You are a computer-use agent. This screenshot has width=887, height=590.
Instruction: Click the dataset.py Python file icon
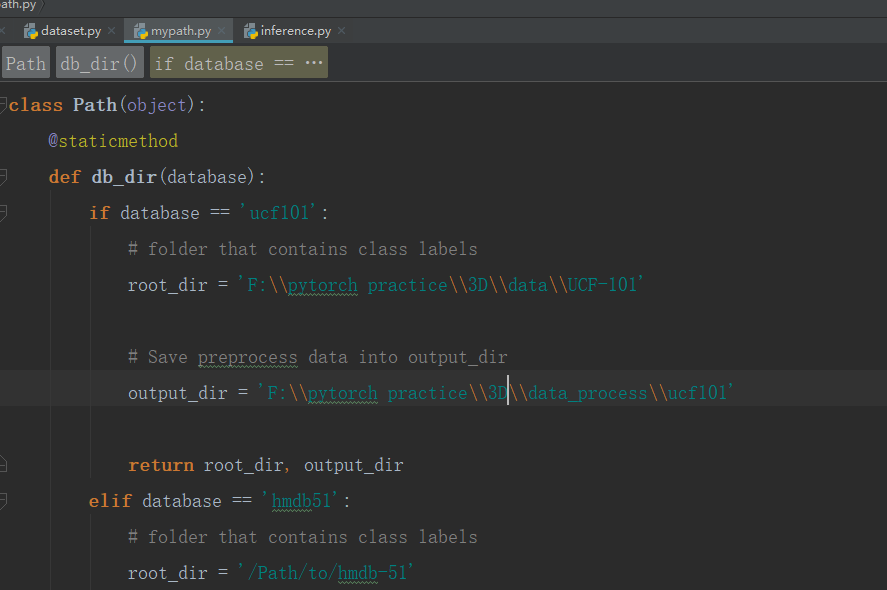pos(31,31)
